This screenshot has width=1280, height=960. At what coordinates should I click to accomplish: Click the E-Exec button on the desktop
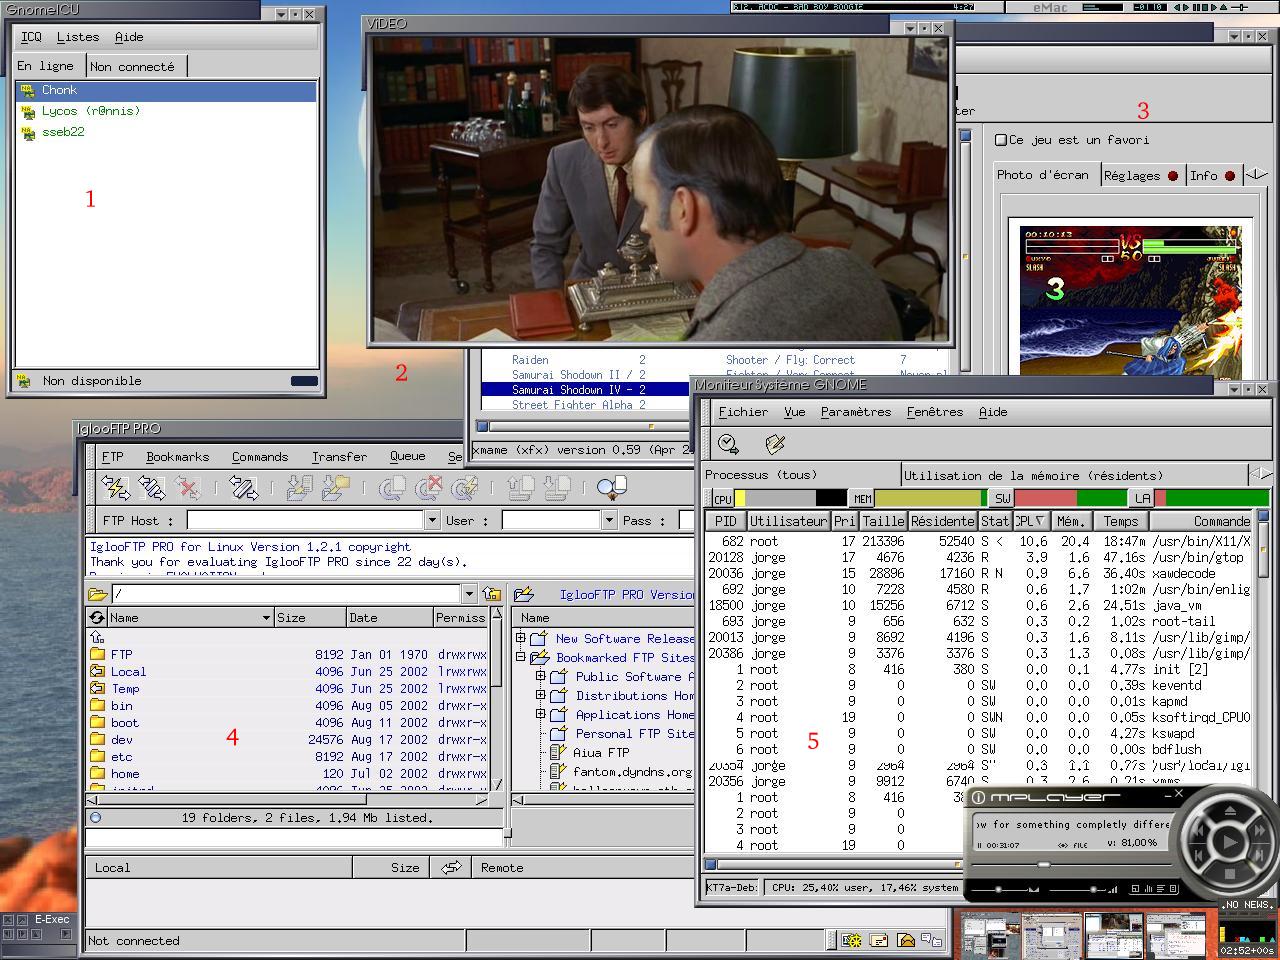(x=52, y=920)
